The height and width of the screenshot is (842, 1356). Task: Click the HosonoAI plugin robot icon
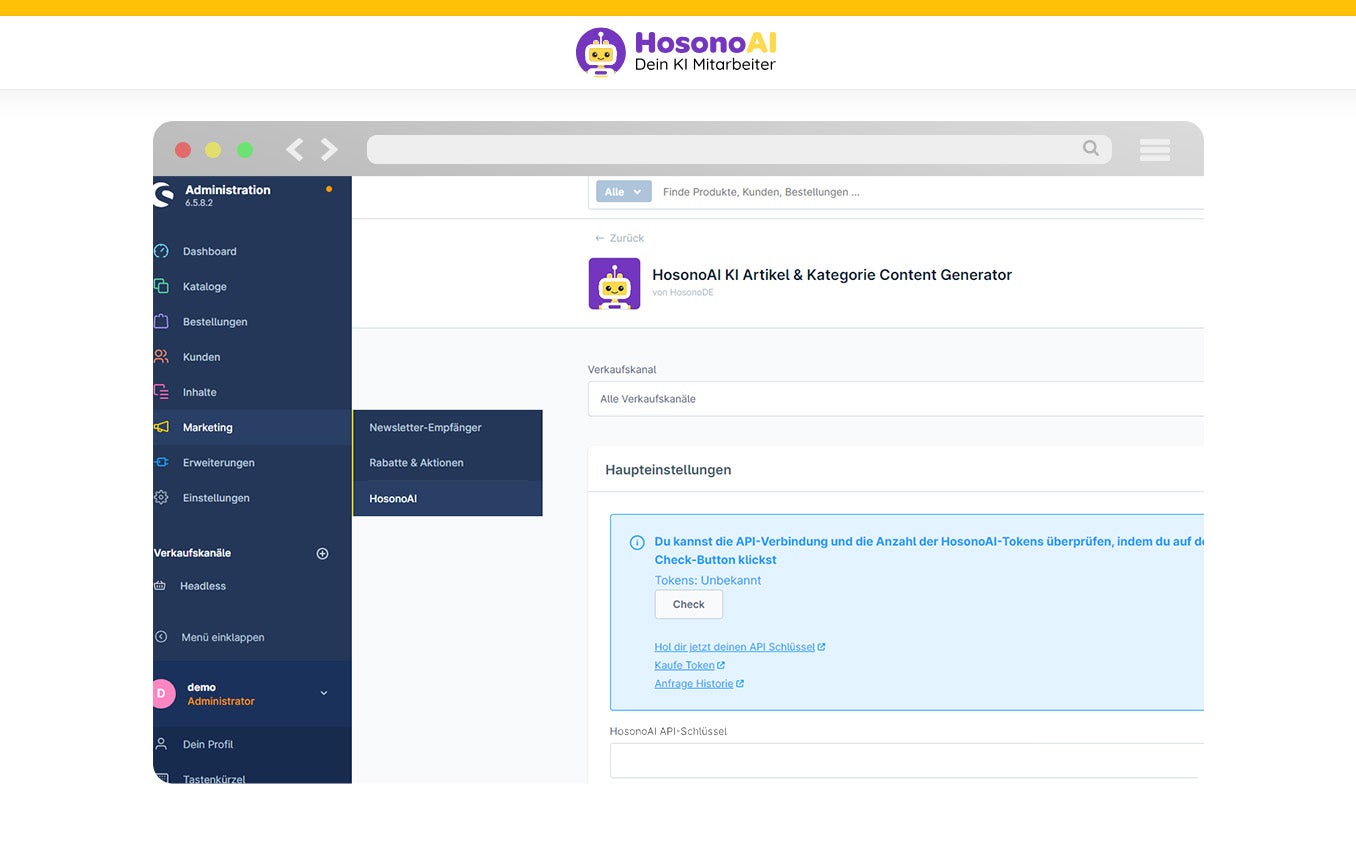pos(614,284)
